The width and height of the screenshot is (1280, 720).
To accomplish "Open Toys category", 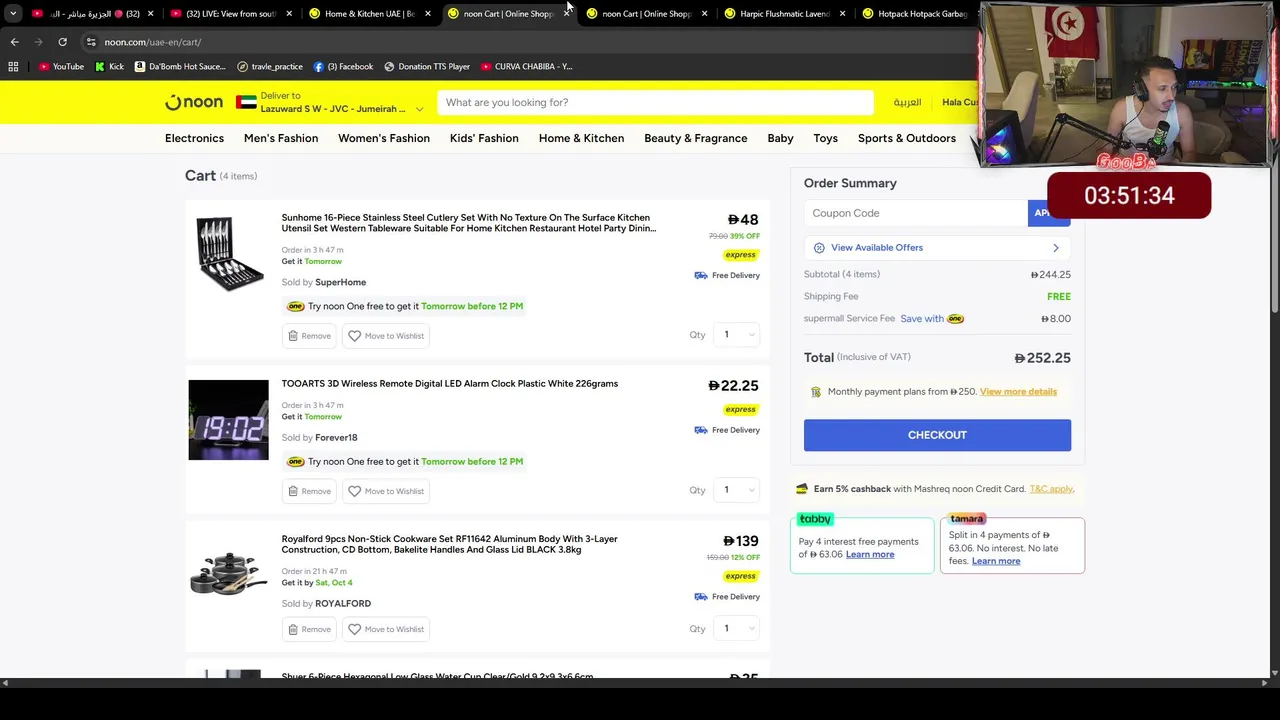I will coord(825,138).
